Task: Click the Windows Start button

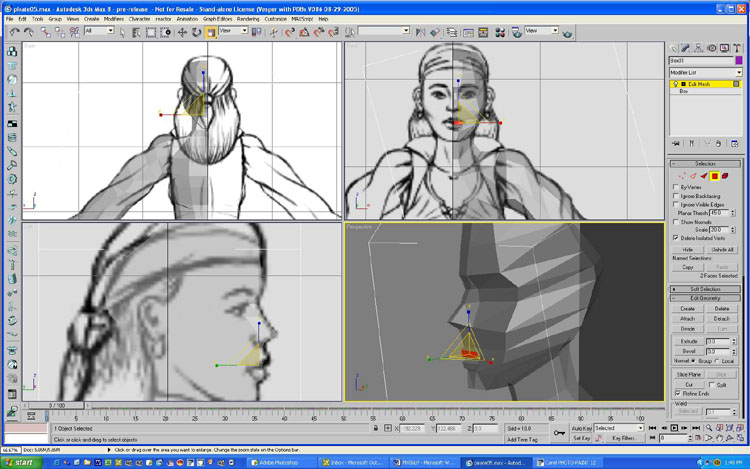Action: [x=18, y=463]
